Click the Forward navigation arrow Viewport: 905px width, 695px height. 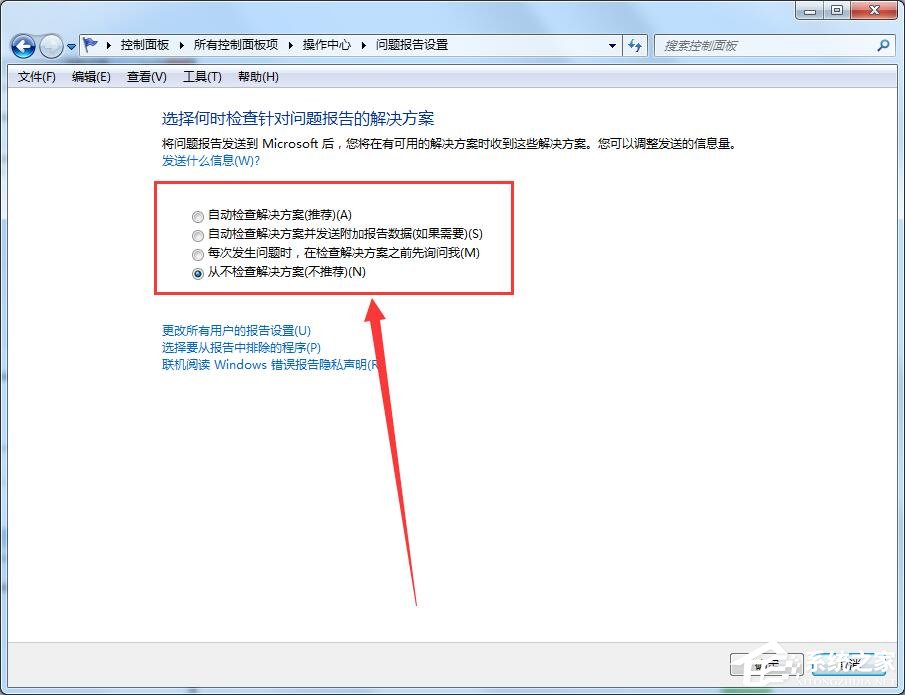coord(50,46)
